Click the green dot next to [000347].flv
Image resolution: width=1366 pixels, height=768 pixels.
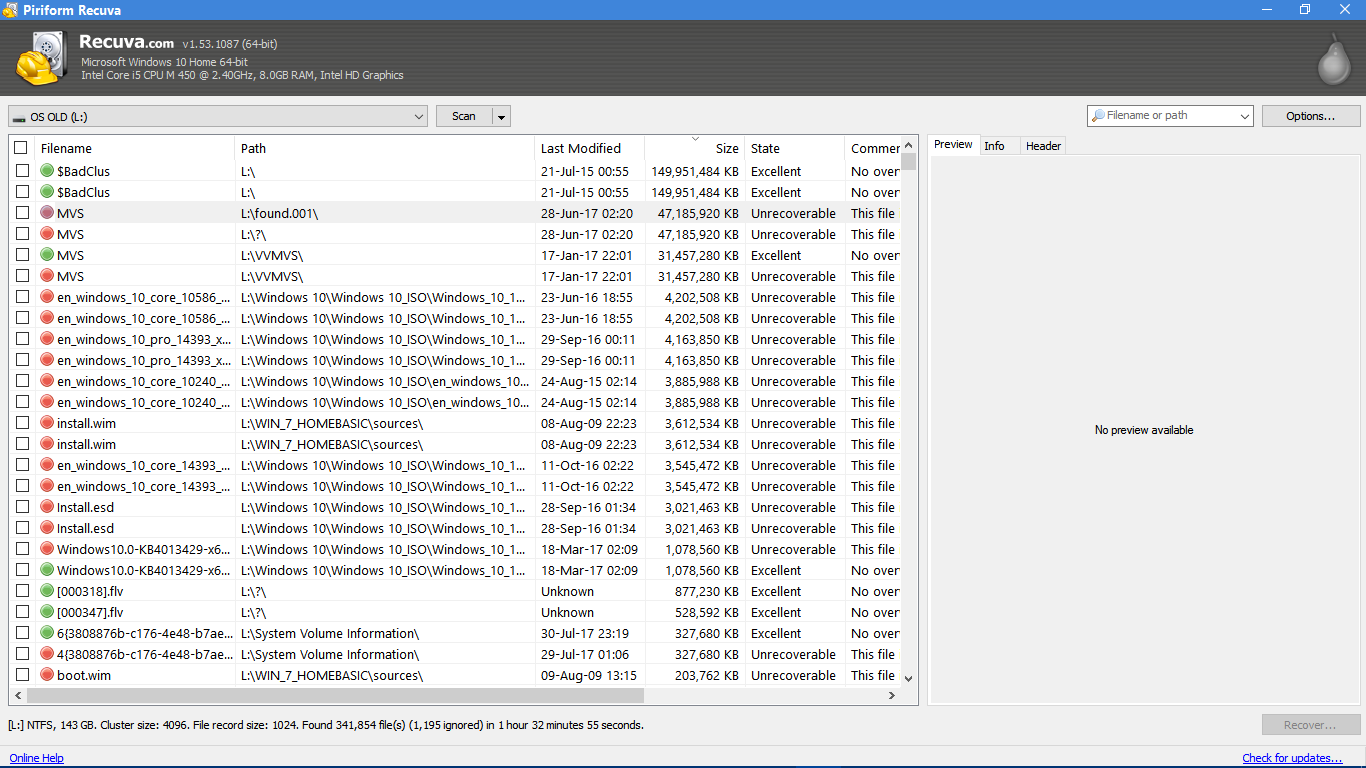click(x=47, y=612)
